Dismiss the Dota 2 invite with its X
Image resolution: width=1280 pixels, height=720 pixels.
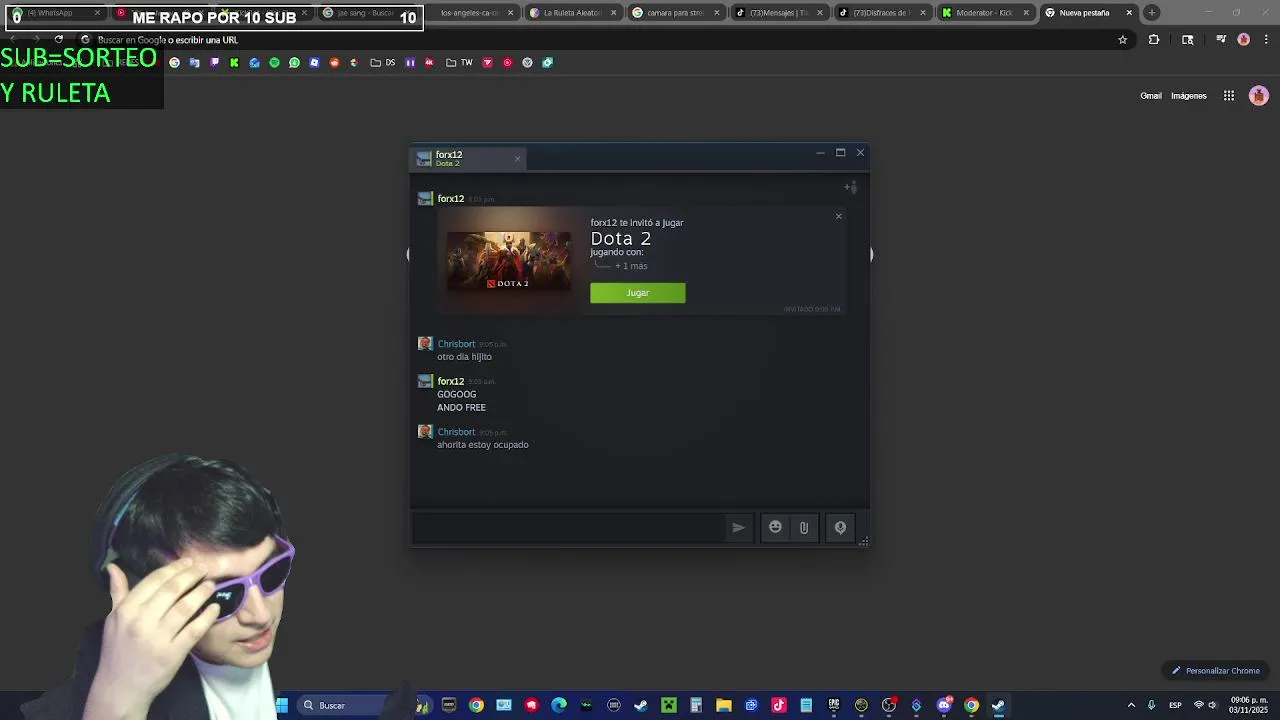pyautogui.click(x=838, y=217)
